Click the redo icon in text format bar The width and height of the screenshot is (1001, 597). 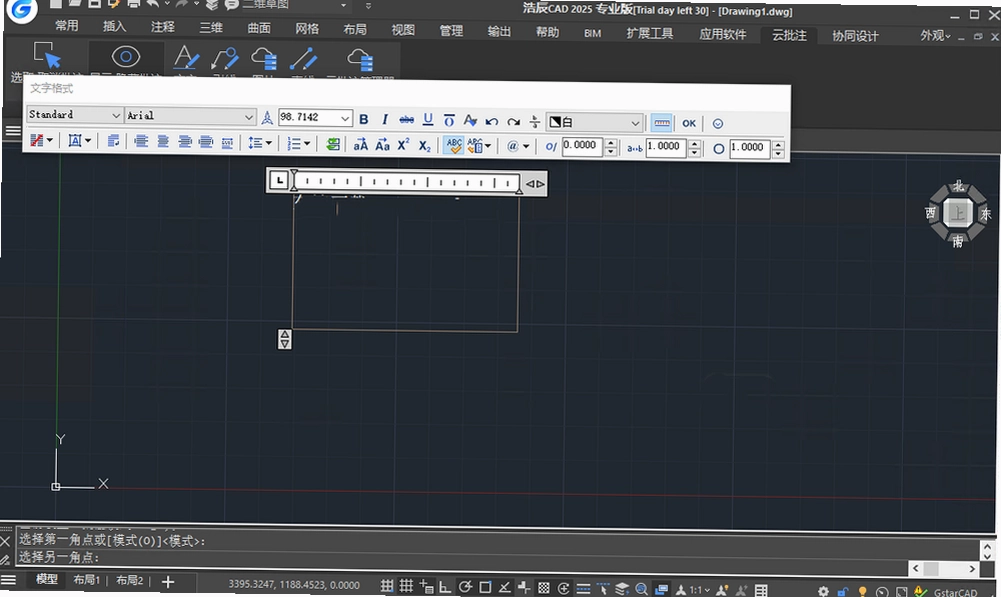coord(513,121)
